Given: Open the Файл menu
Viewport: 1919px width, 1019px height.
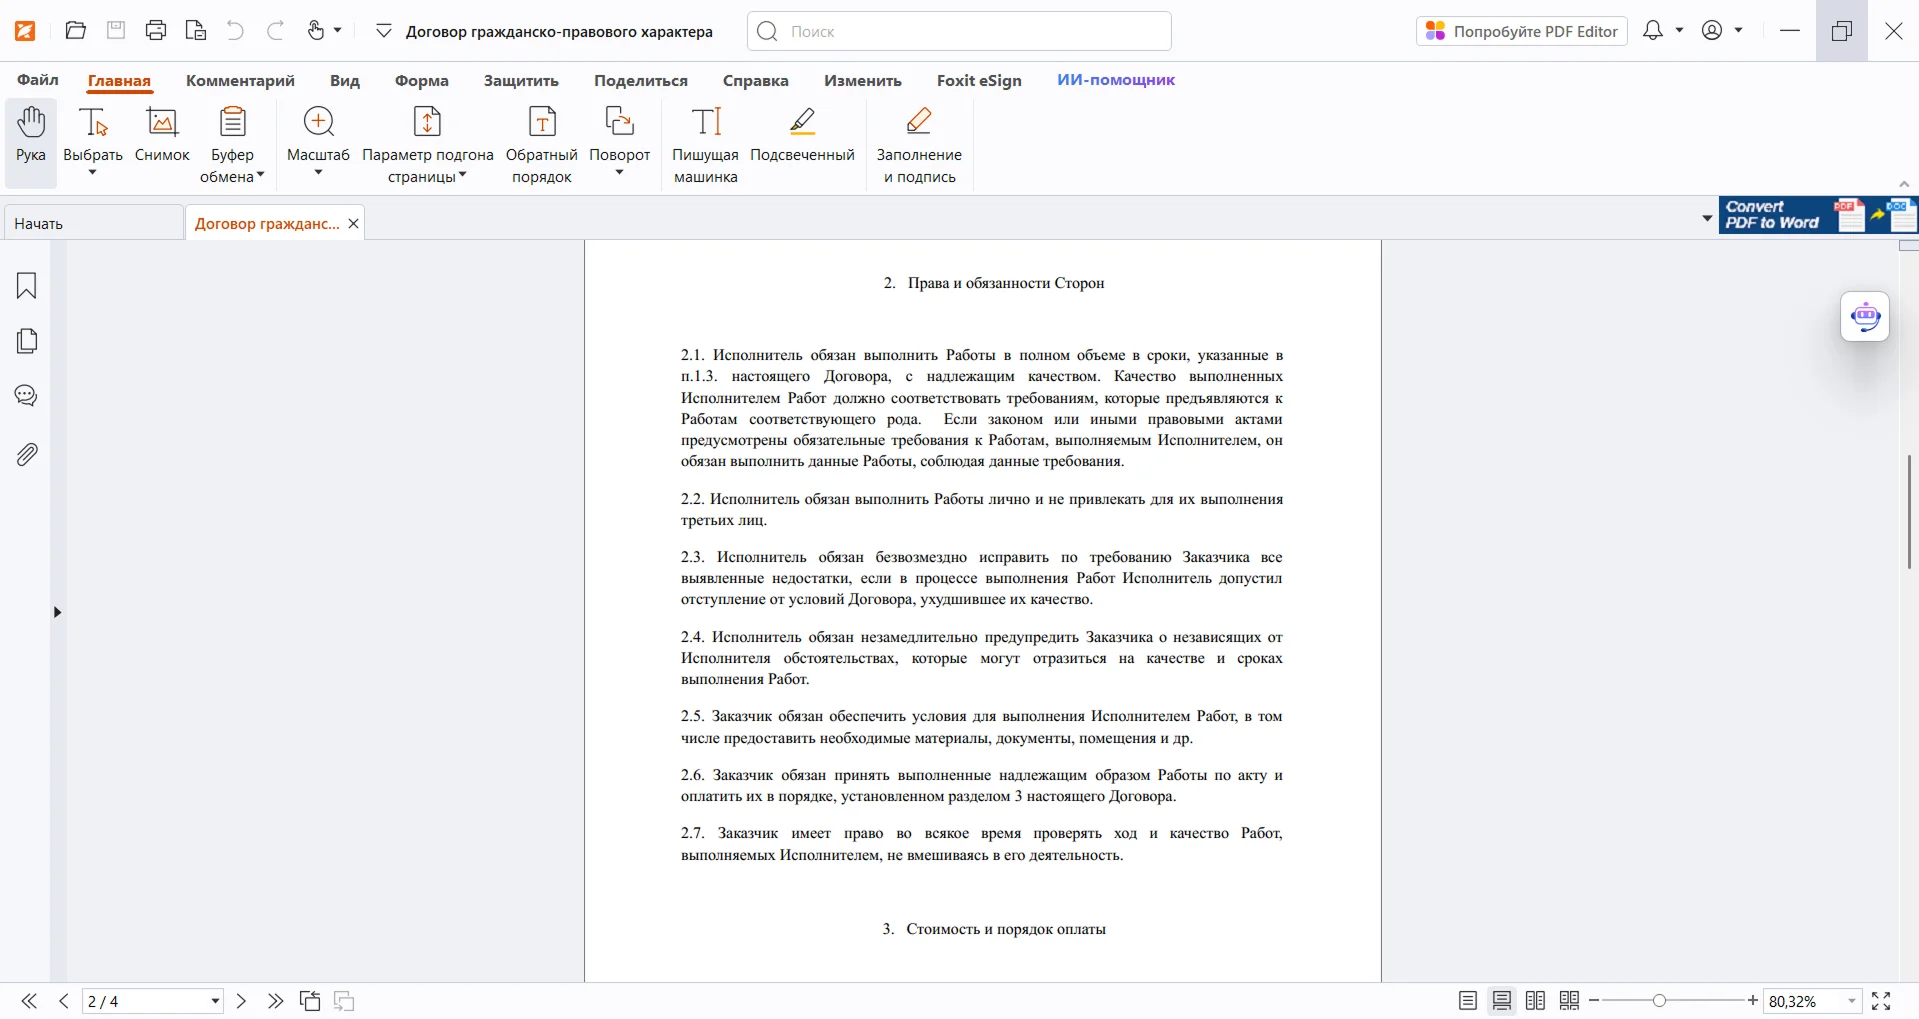Looking at the screenshot, I should coord(38,80).
